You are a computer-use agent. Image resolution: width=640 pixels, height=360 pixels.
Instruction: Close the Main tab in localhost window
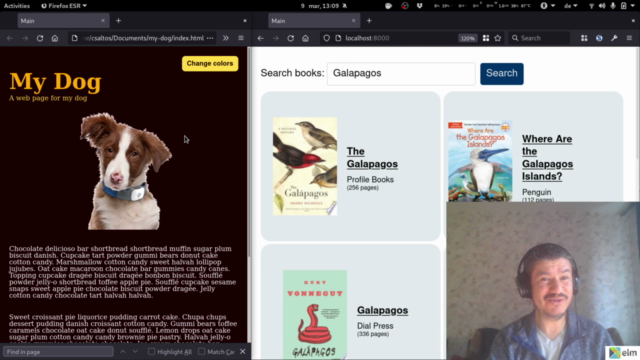(x=353, y=20)
